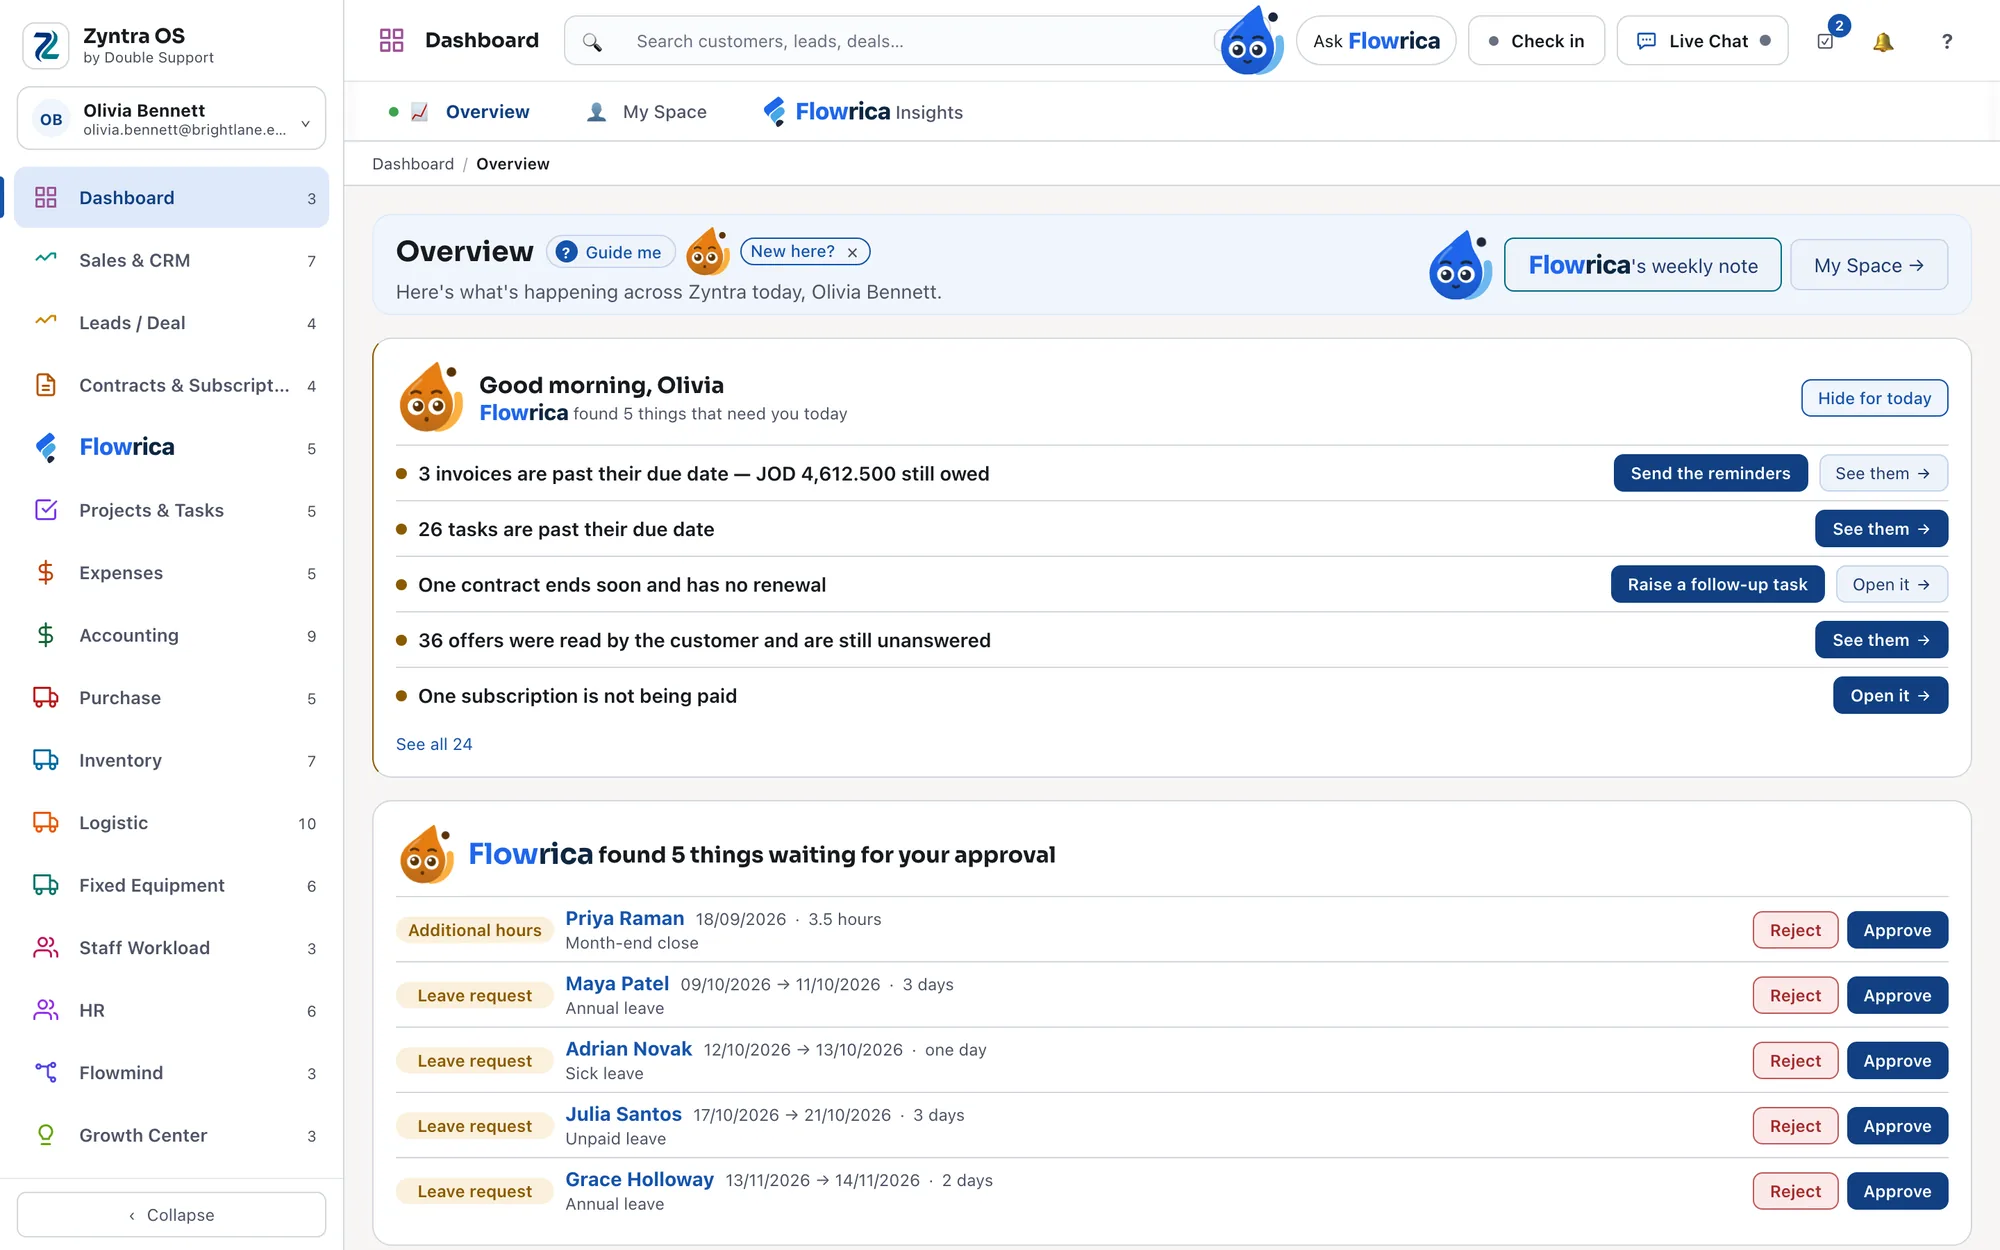Screen dimensions: 2000x1250
Task: Switch to the Overview tab
Action: pyautogui.click(x=460, y=112)
